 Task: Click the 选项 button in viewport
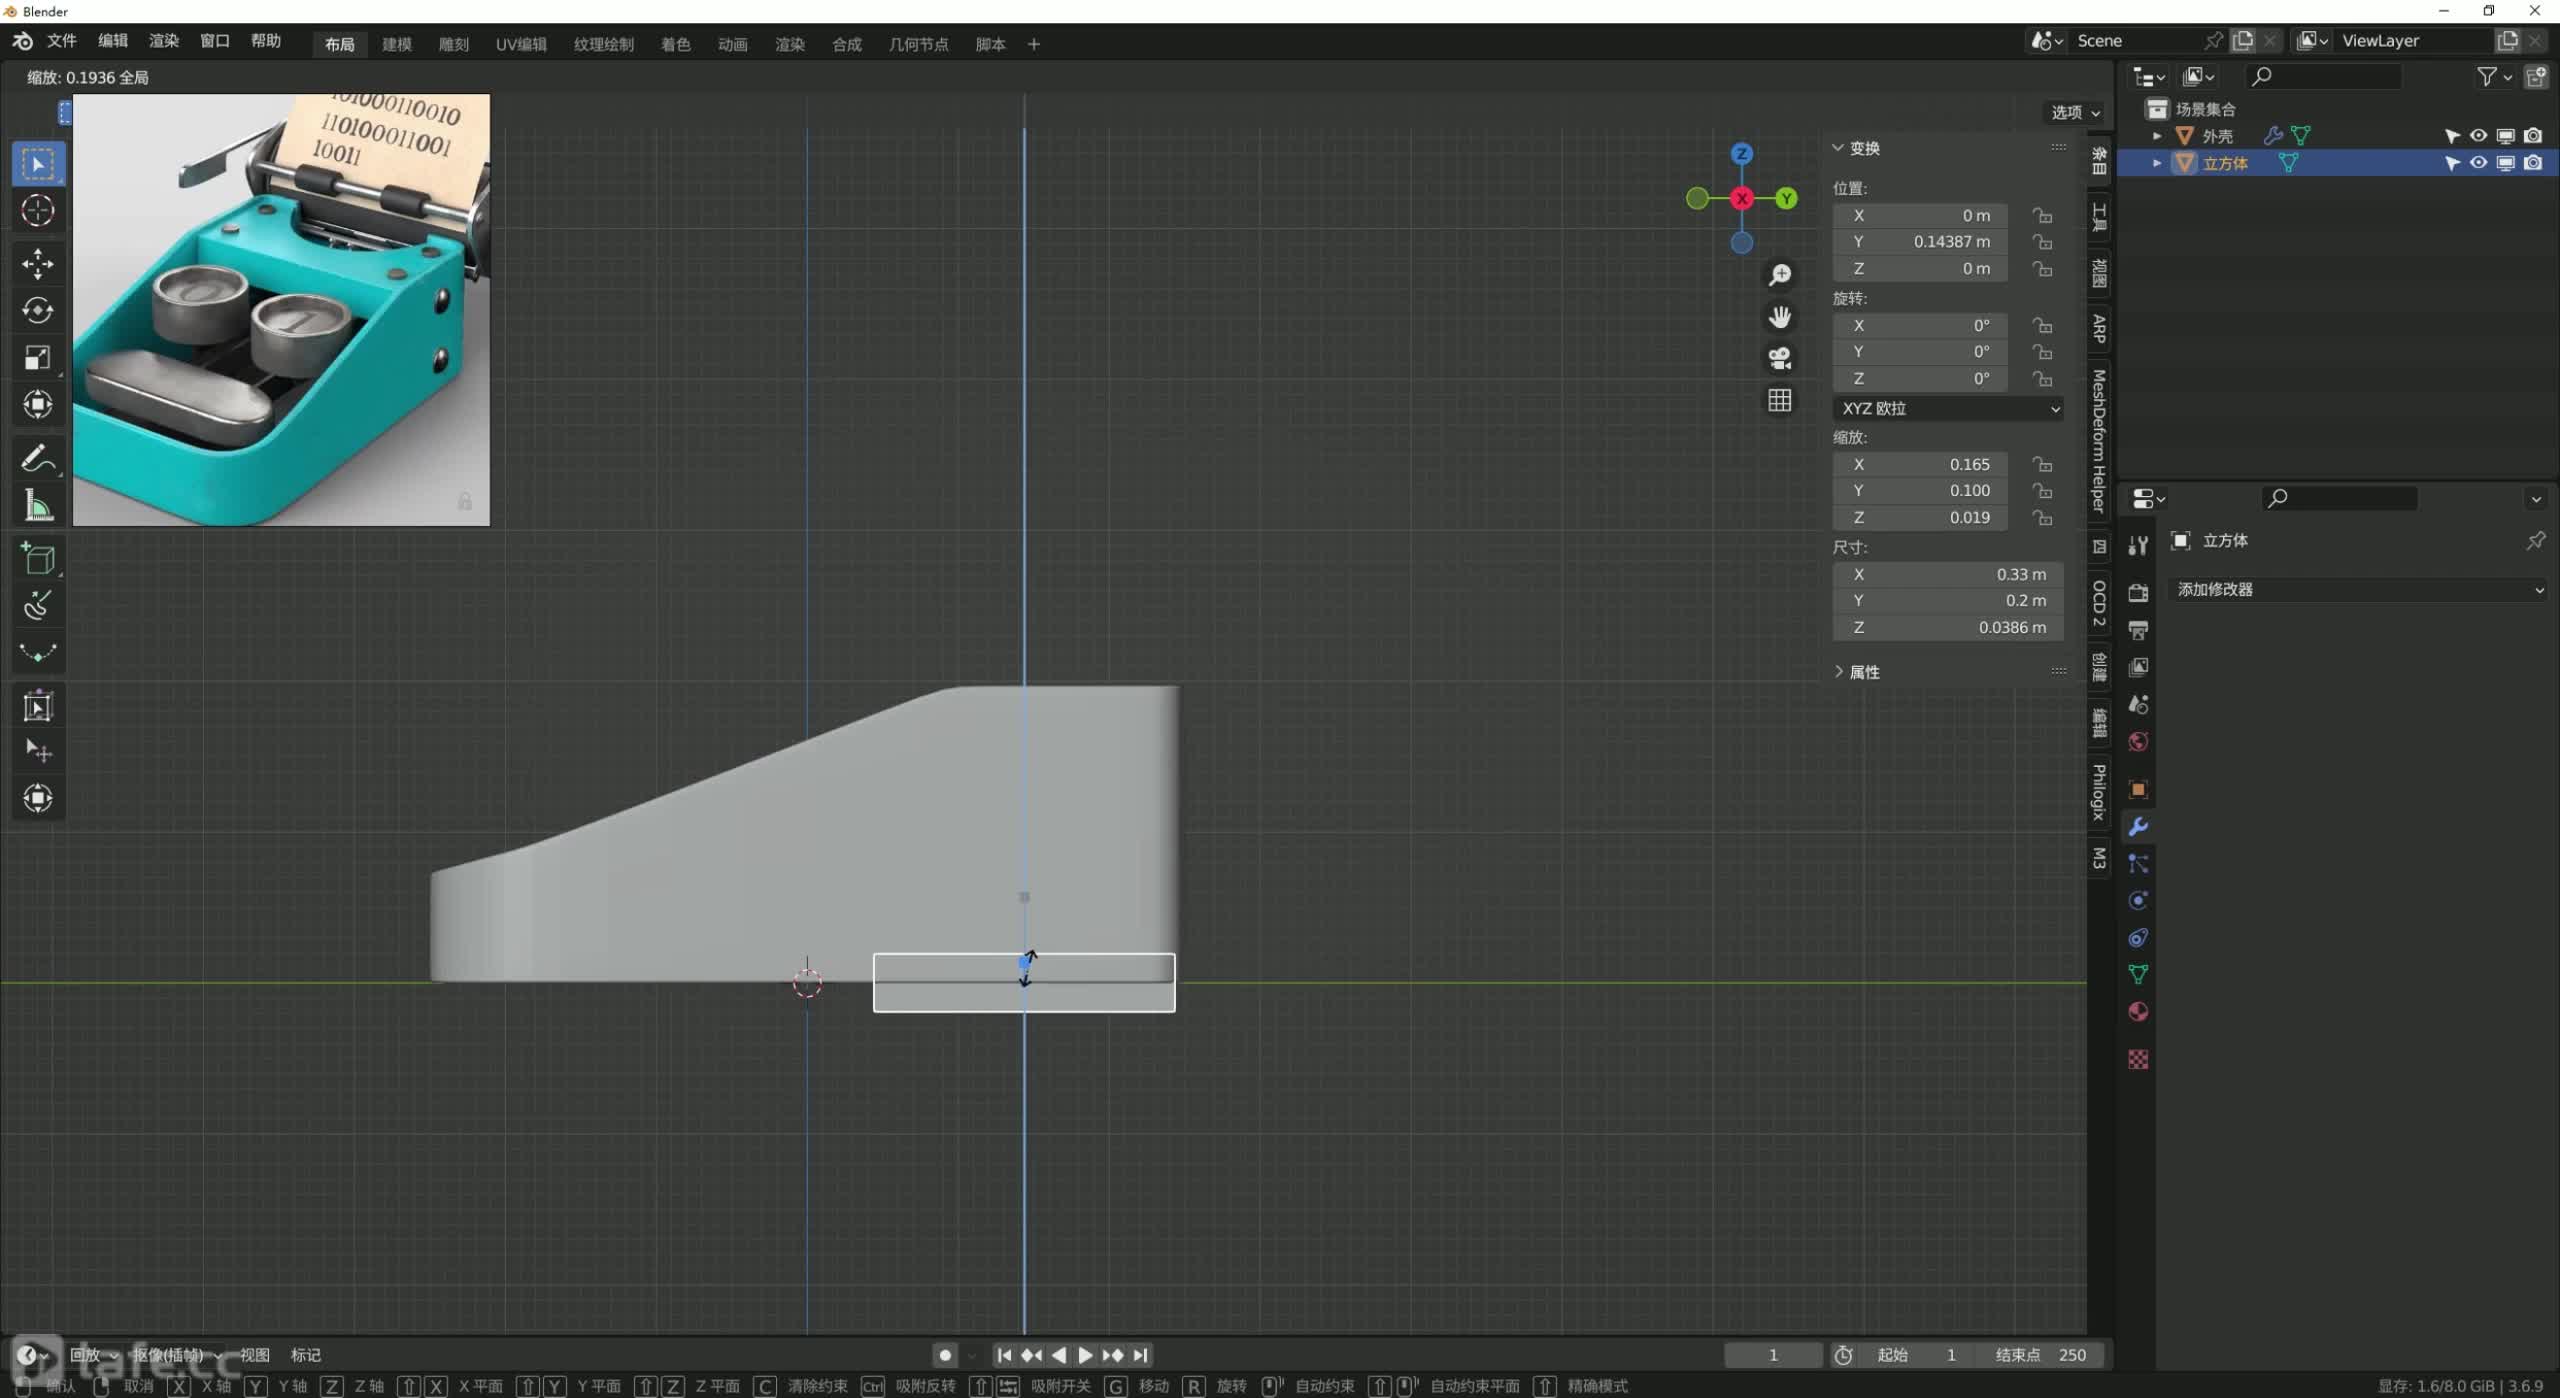pyautogui.click(x=2075, y=112)
